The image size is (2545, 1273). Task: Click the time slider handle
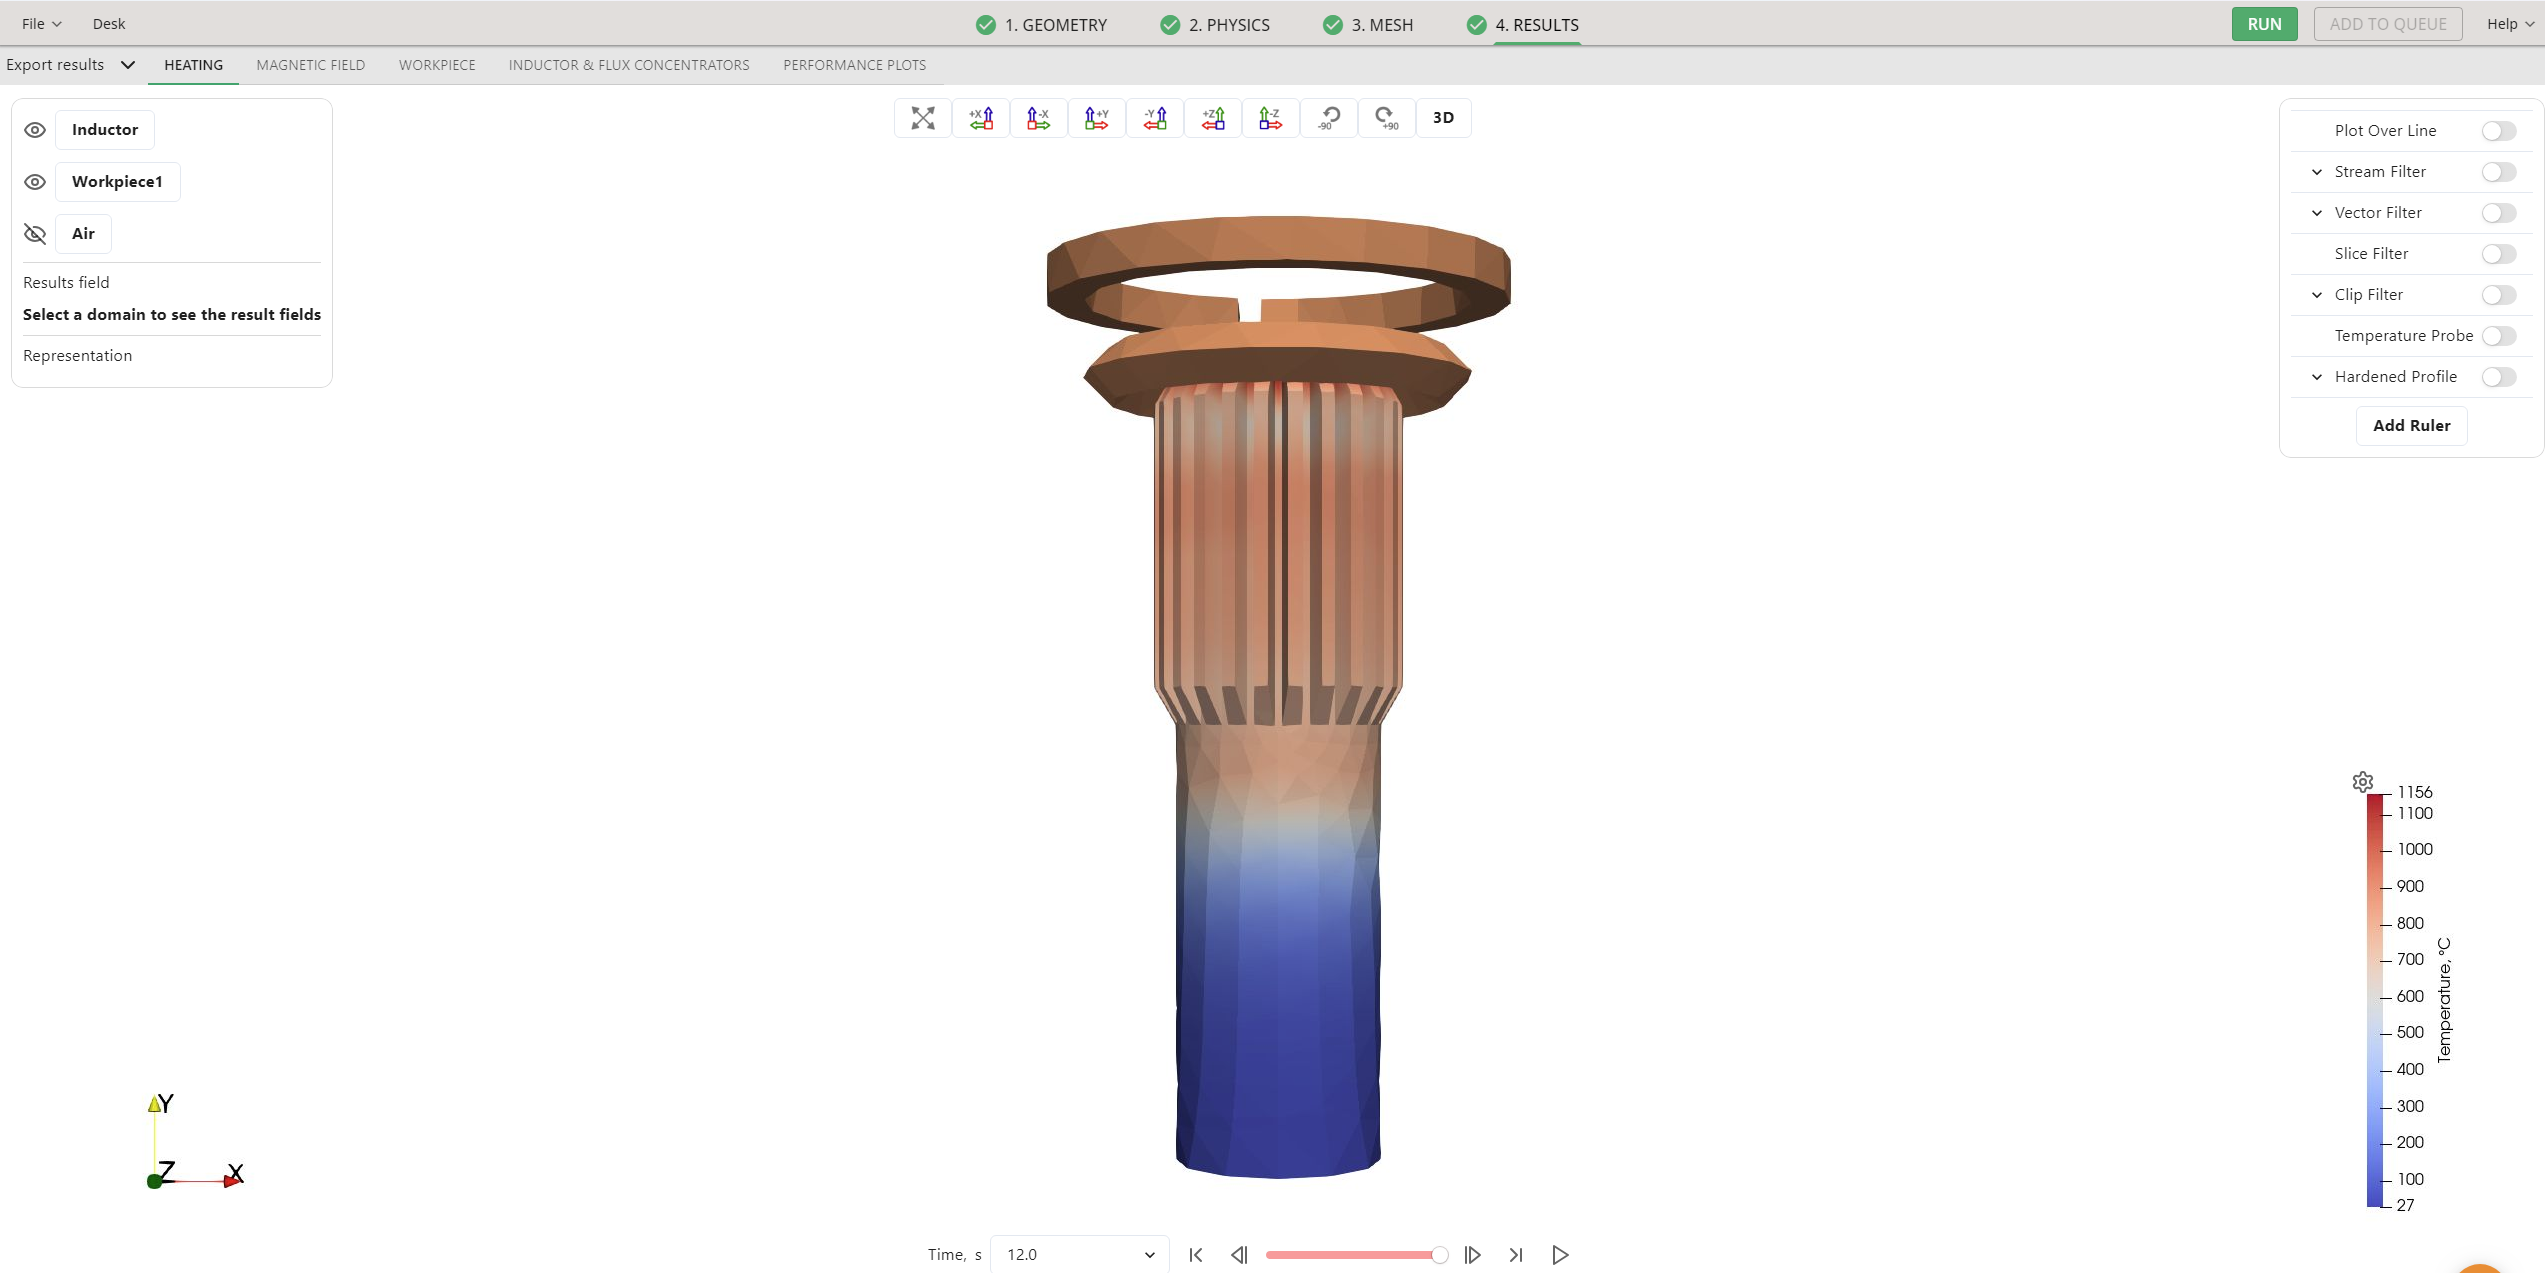[1439, 1255]
